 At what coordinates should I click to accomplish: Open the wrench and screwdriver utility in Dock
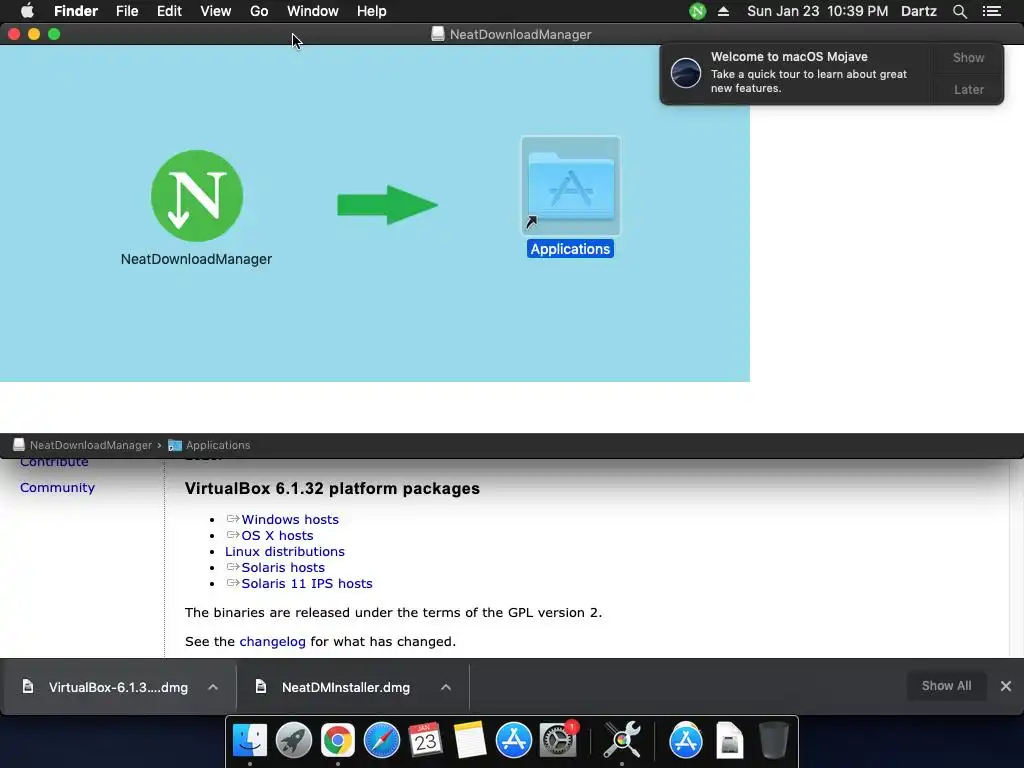[622, 740]
